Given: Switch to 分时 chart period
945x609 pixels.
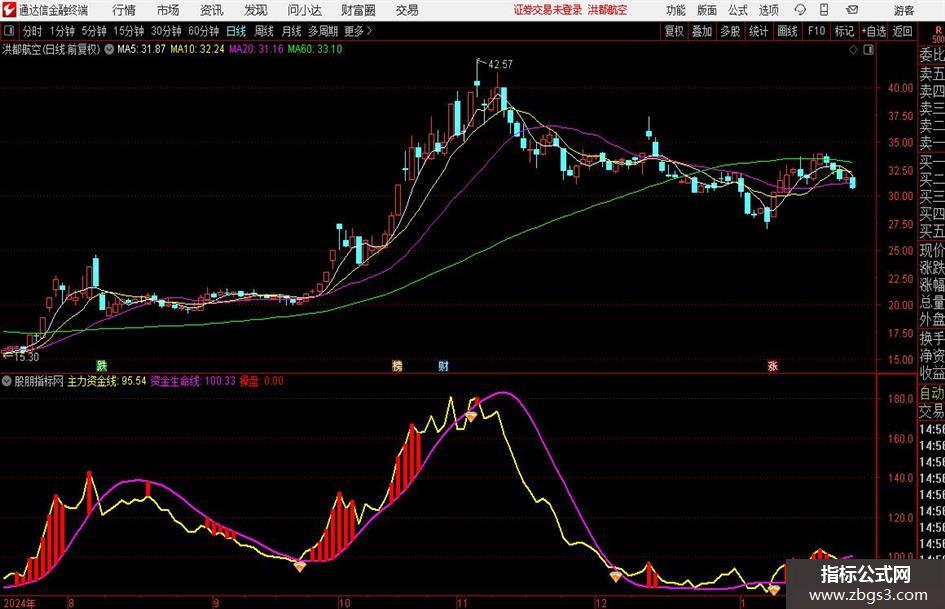Looking at the screenshot, I should (x=33, y=31).
